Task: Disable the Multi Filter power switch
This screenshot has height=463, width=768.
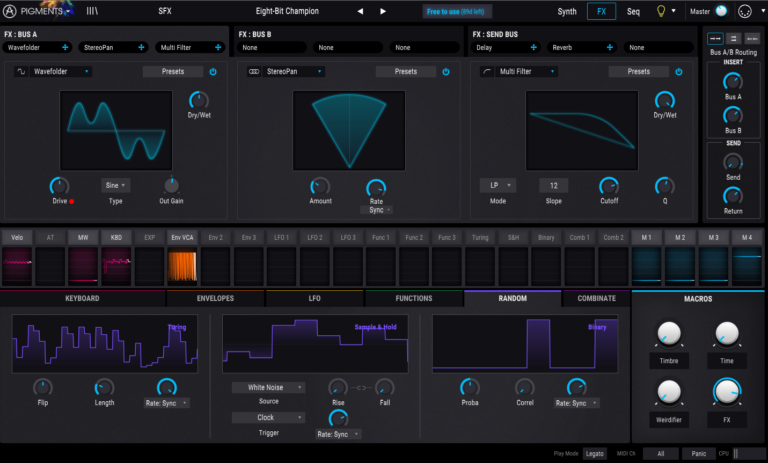Action: [x=679, y=72]
